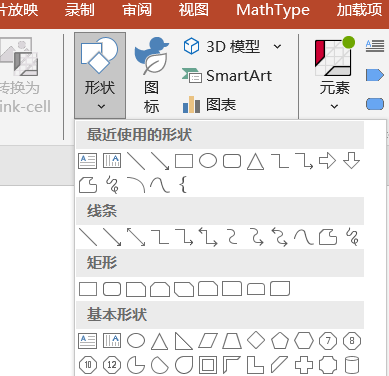This screenshot has width=389, height=376.
Task: Select the L-shape in 基本形状
Action: point(256,365)
